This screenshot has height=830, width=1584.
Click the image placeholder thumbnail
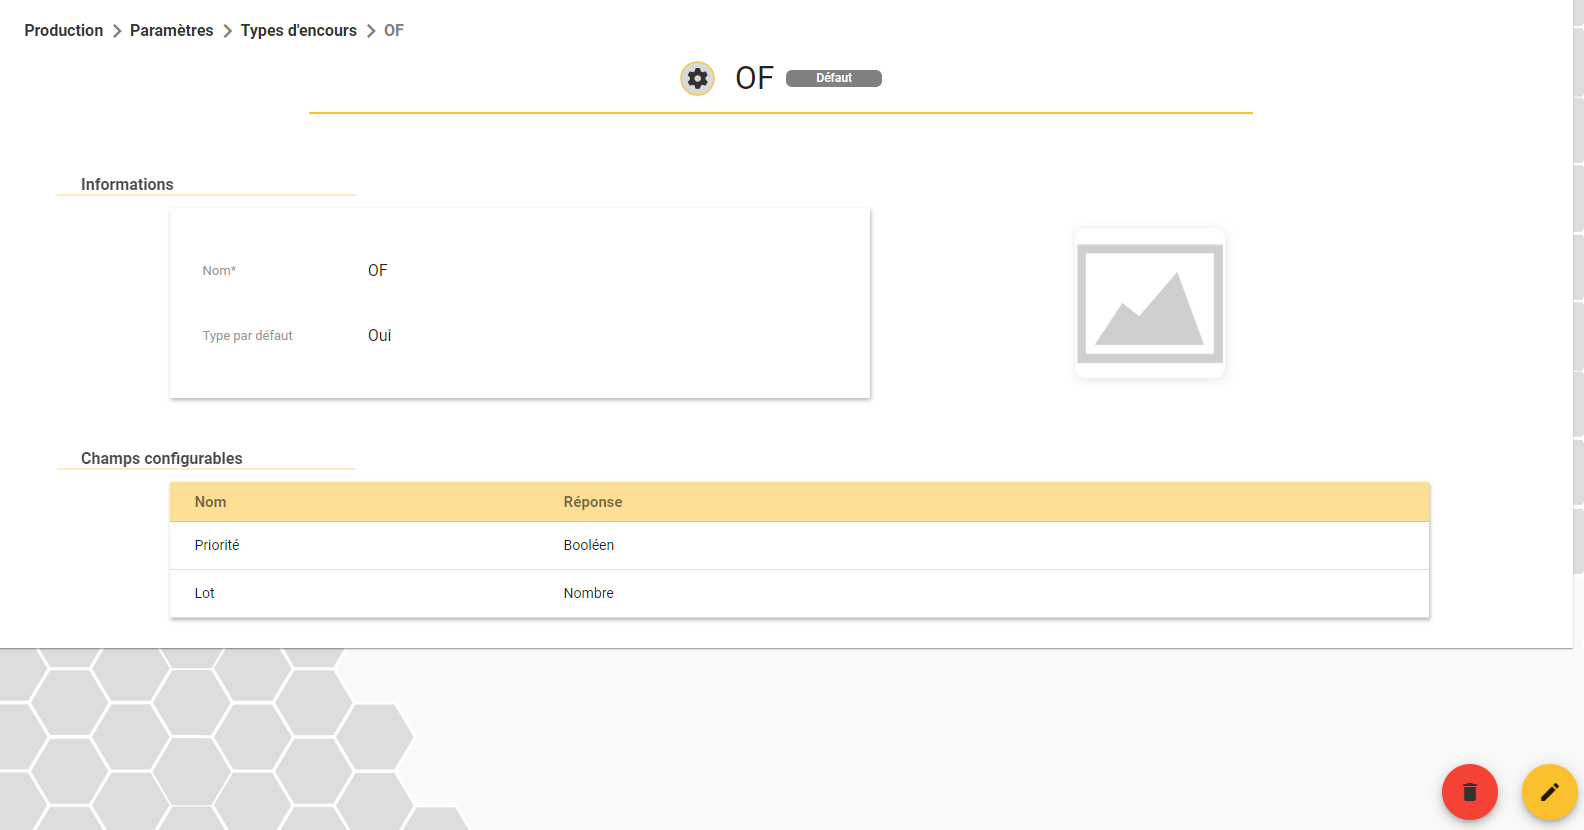coord(1150,303)
